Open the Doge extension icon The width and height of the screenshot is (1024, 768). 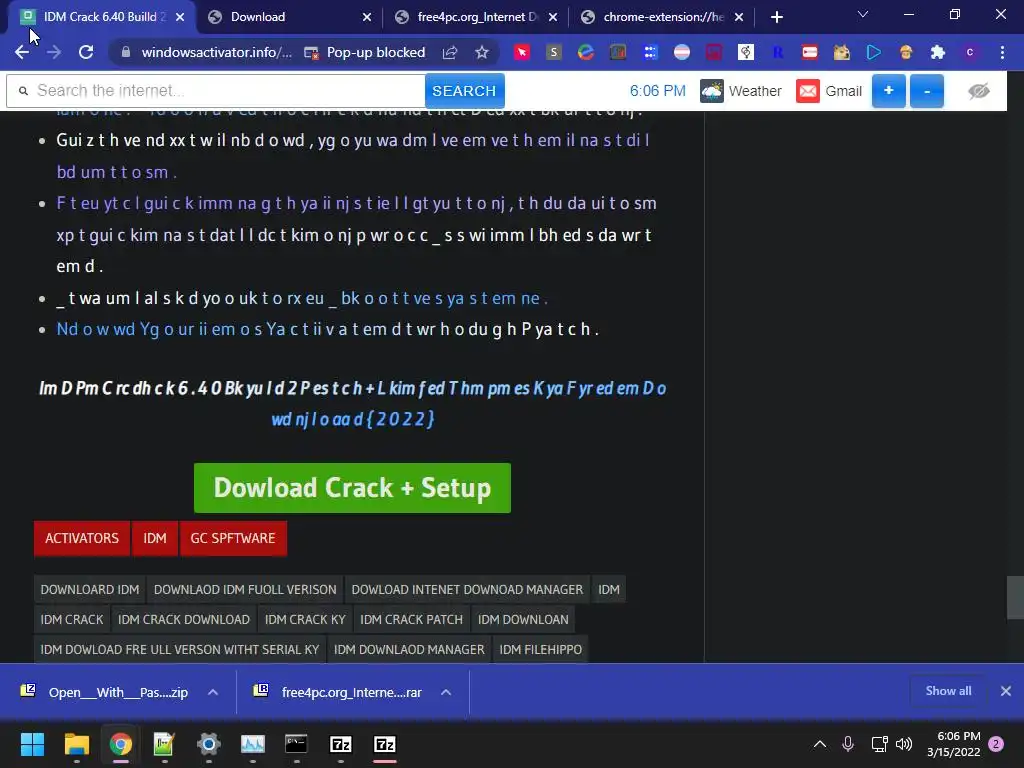(842, 52)
